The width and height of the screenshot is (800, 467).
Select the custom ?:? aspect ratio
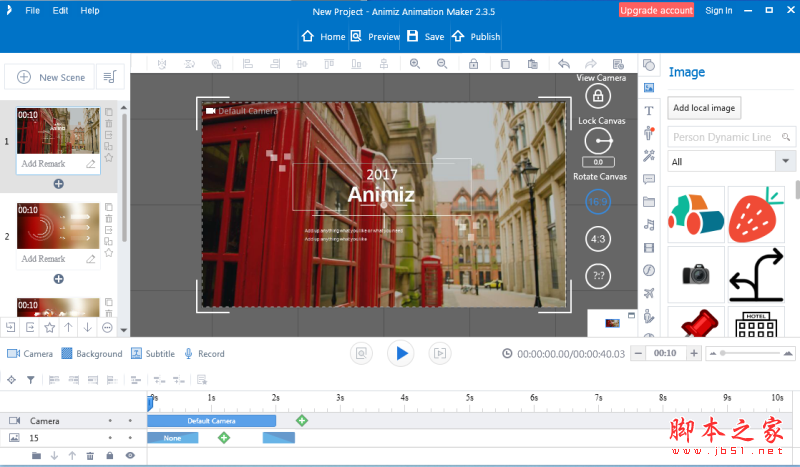pyautogui.click(x=598, y=276)
